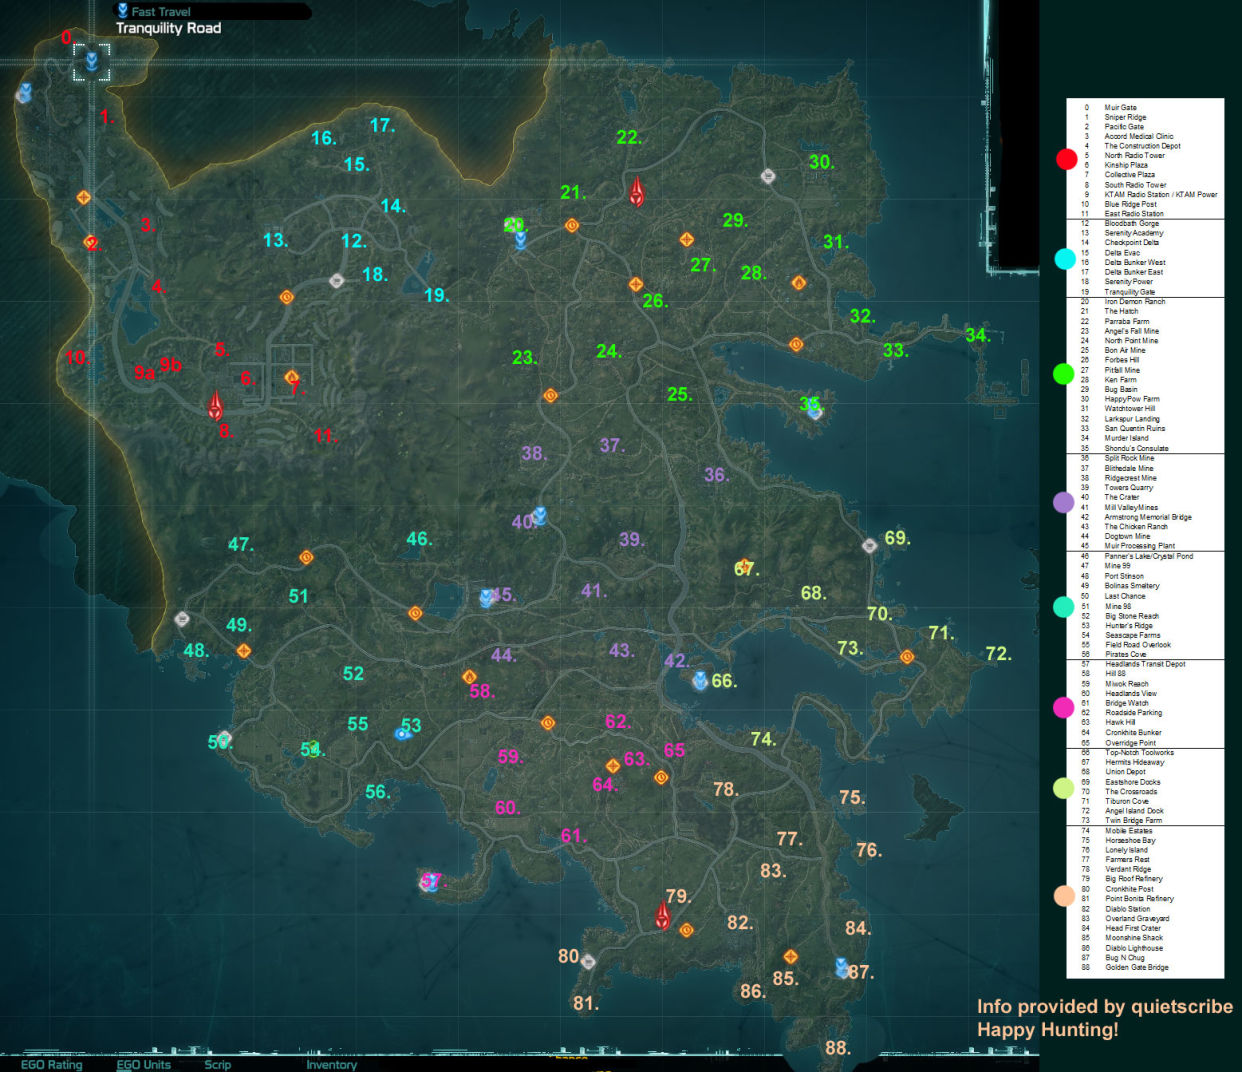Click the fast travel icon next to marker 45
This screenshot has height=1072, width=1242.
[x=487, y=598]
